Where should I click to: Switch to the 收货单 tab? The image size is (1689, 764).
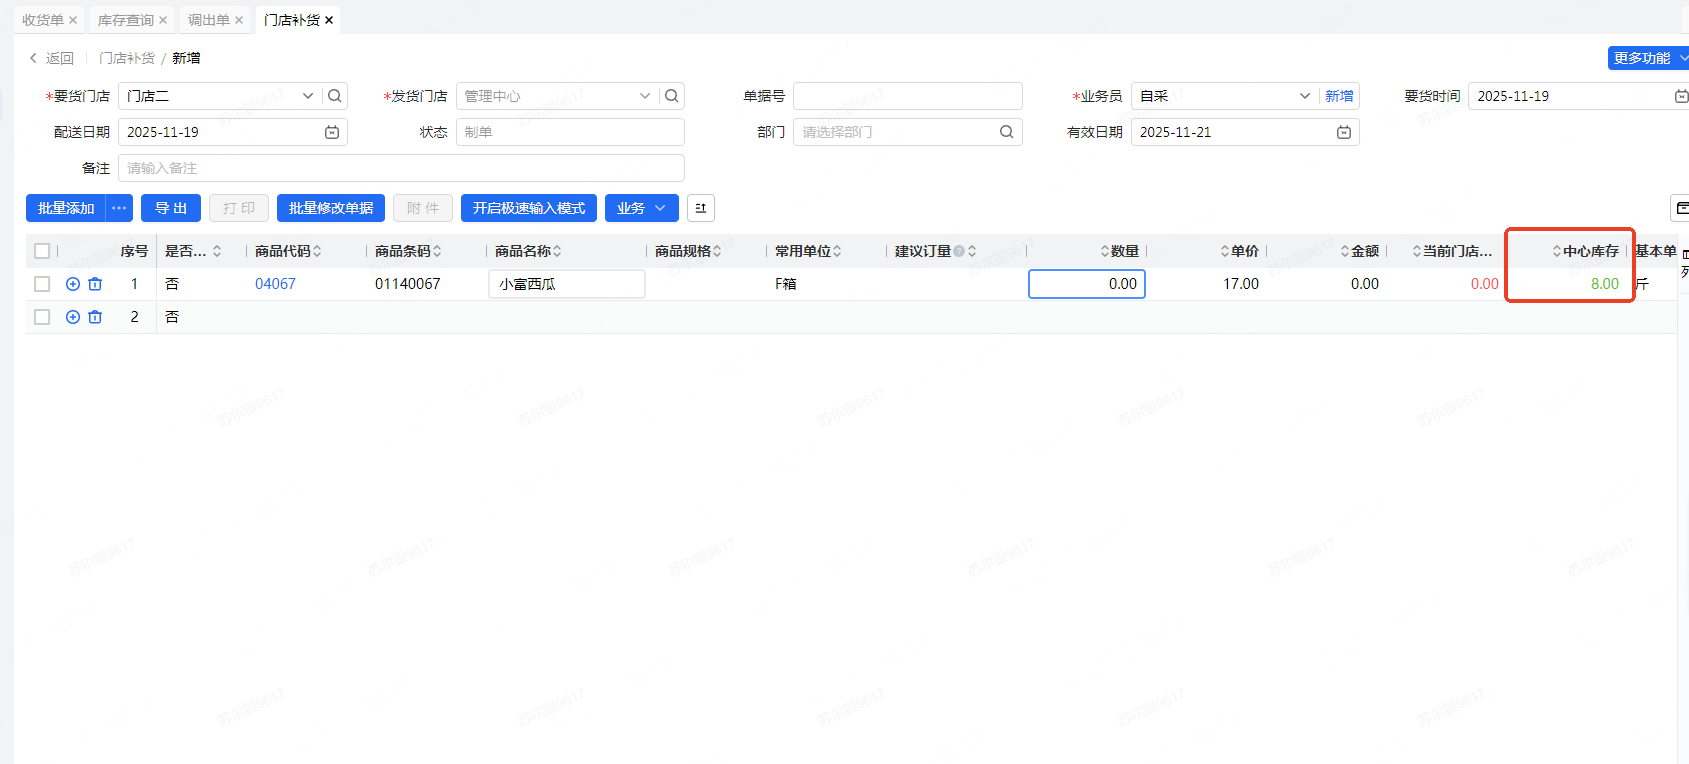pyautogui.click(x=43, y=20)
